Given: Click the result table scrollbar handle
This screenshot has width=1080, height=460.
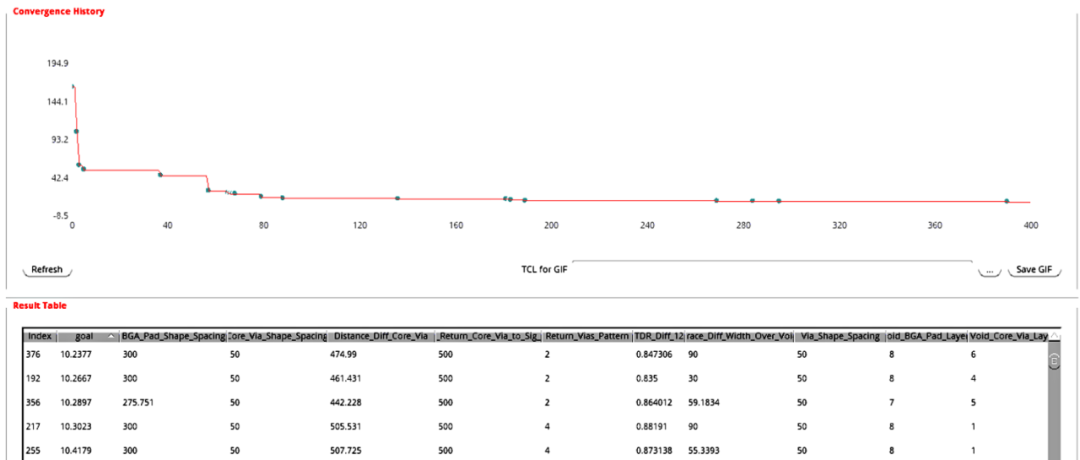Looking at the screenshot, I should click(1053, 362).
